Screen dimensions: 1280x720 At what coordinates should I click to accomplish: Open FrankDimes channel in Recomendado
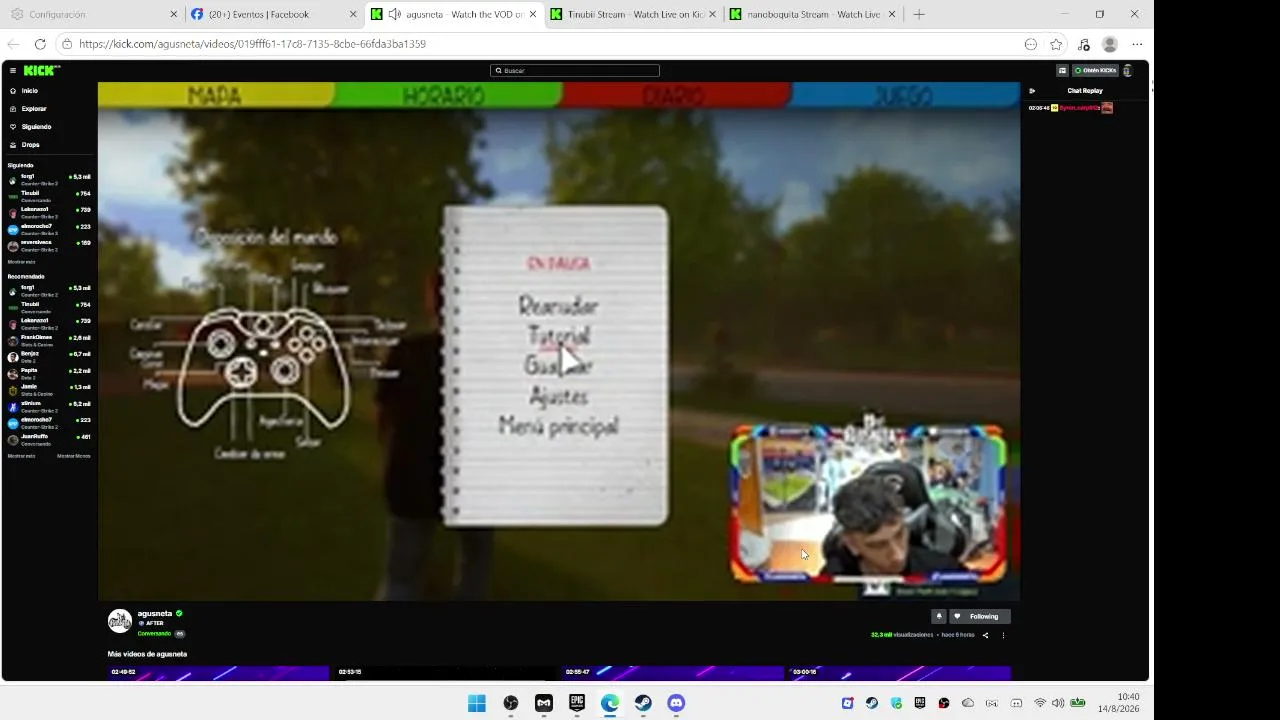pyautogui.click(x=49, y=340)
